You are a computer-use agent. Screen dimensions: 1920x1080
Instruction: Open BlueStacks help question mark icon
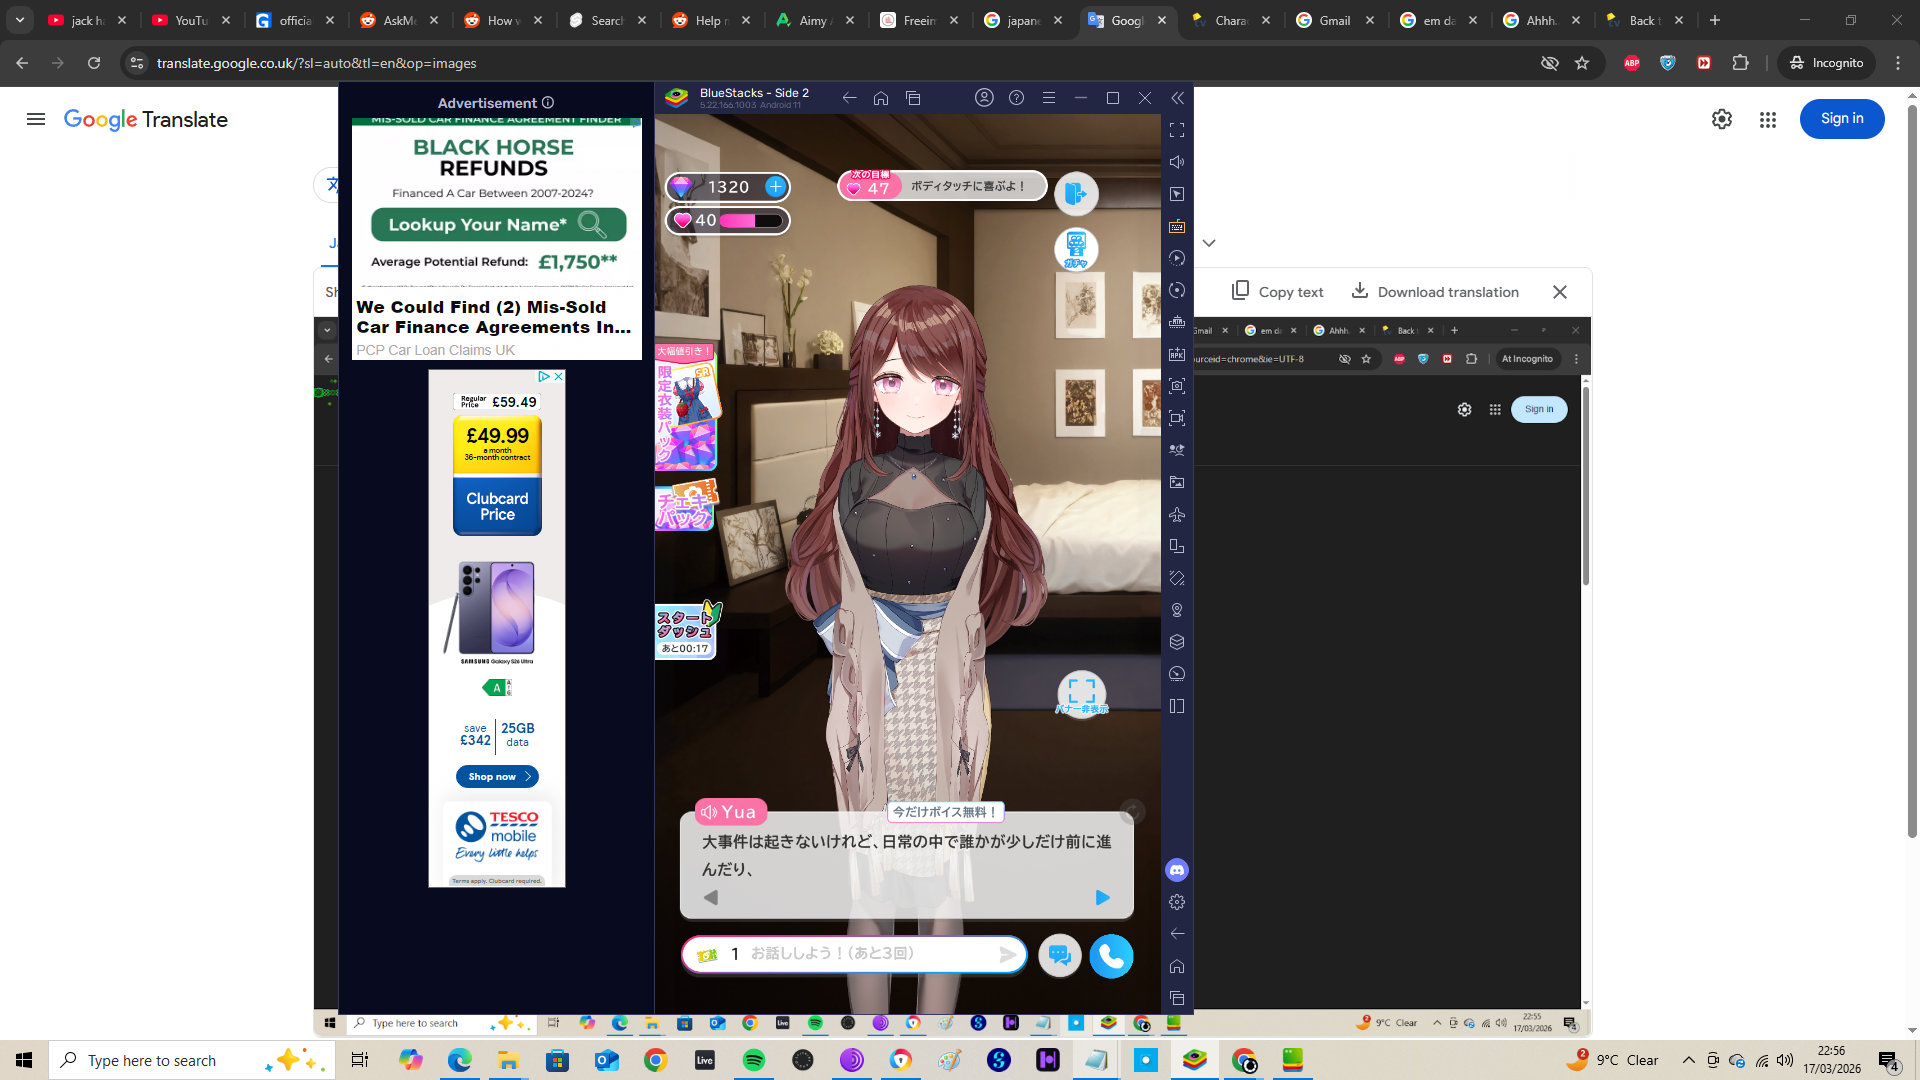pos(1016,98)
